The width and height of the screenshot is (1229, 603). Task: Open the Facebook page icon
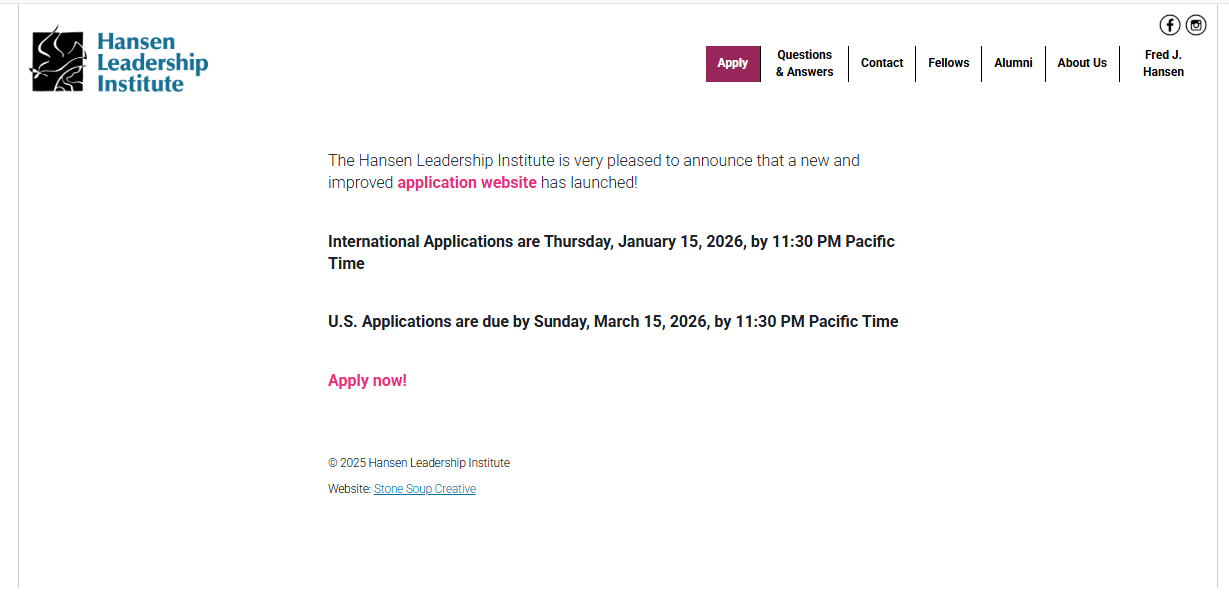(x=1169, y=25)
